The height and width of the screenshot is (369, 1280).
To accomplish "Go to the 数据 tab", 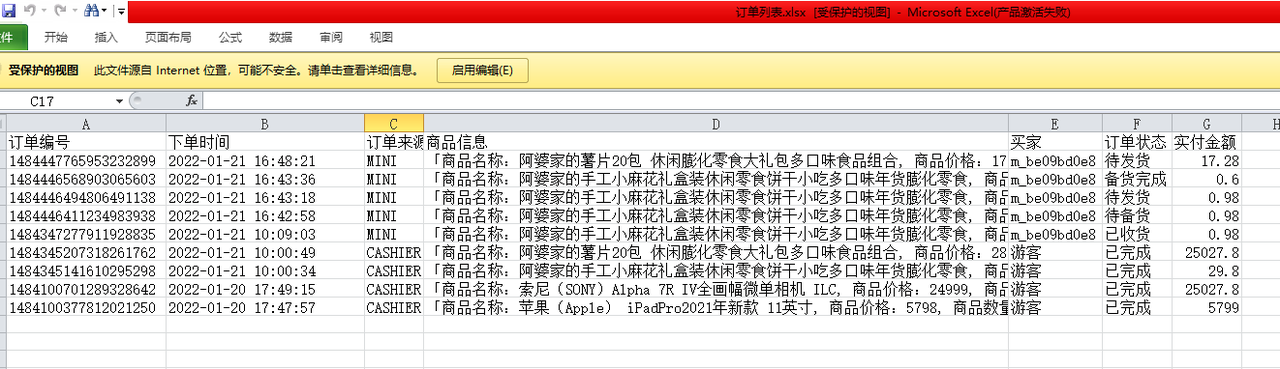I will [x=281, y=37].
